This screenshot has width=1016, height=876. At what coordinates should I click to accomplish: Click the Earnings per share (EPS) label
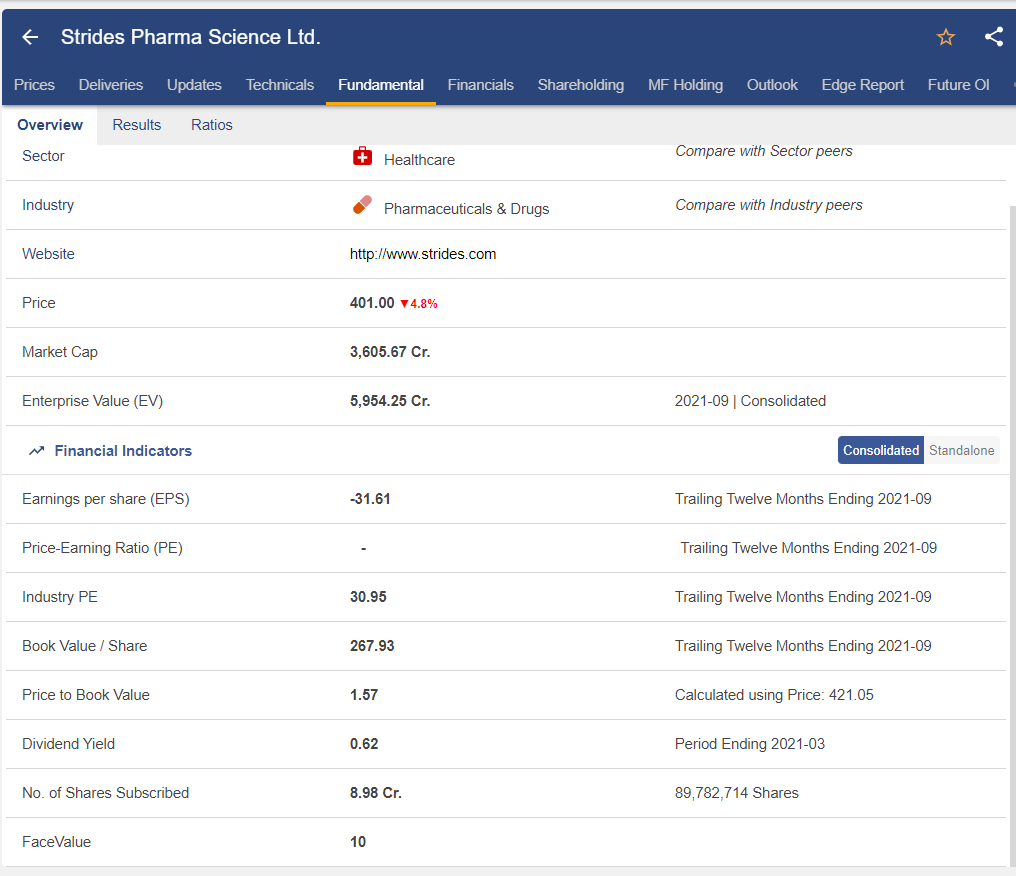106,499
